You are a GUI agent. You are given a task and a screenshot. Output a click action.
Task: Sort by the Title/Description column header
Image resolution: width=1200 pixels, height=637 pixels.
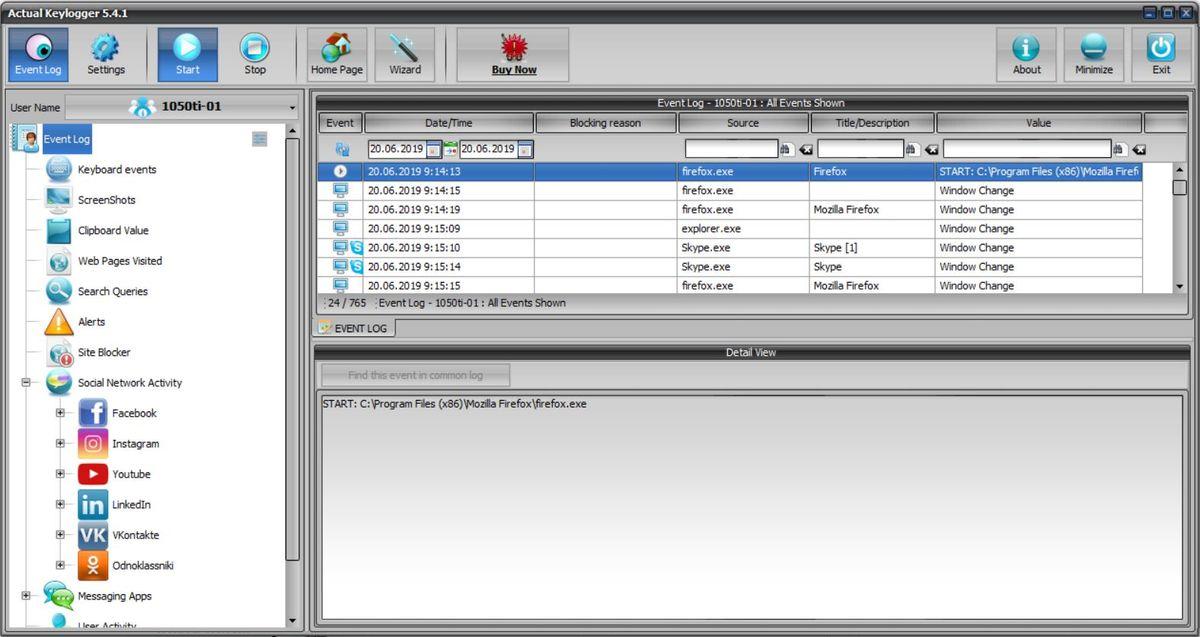click(872, 123)
